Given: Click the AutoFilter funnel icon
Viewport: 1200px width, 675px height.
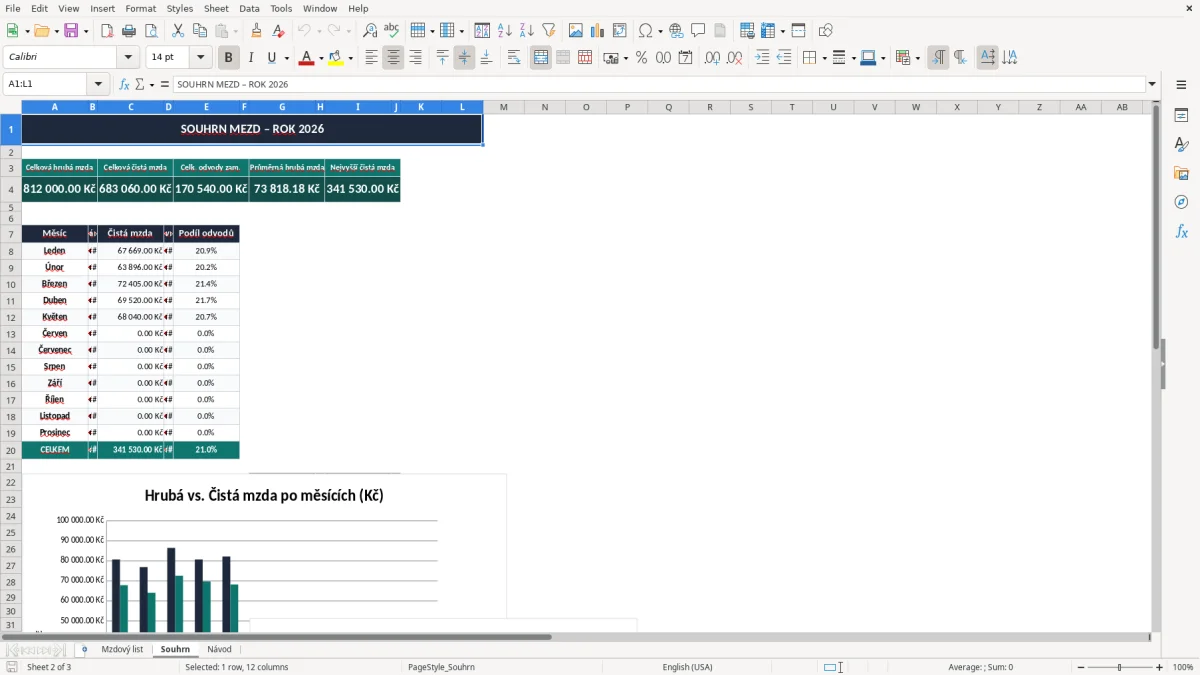Looking at the screenshot, I should (548, 31).
